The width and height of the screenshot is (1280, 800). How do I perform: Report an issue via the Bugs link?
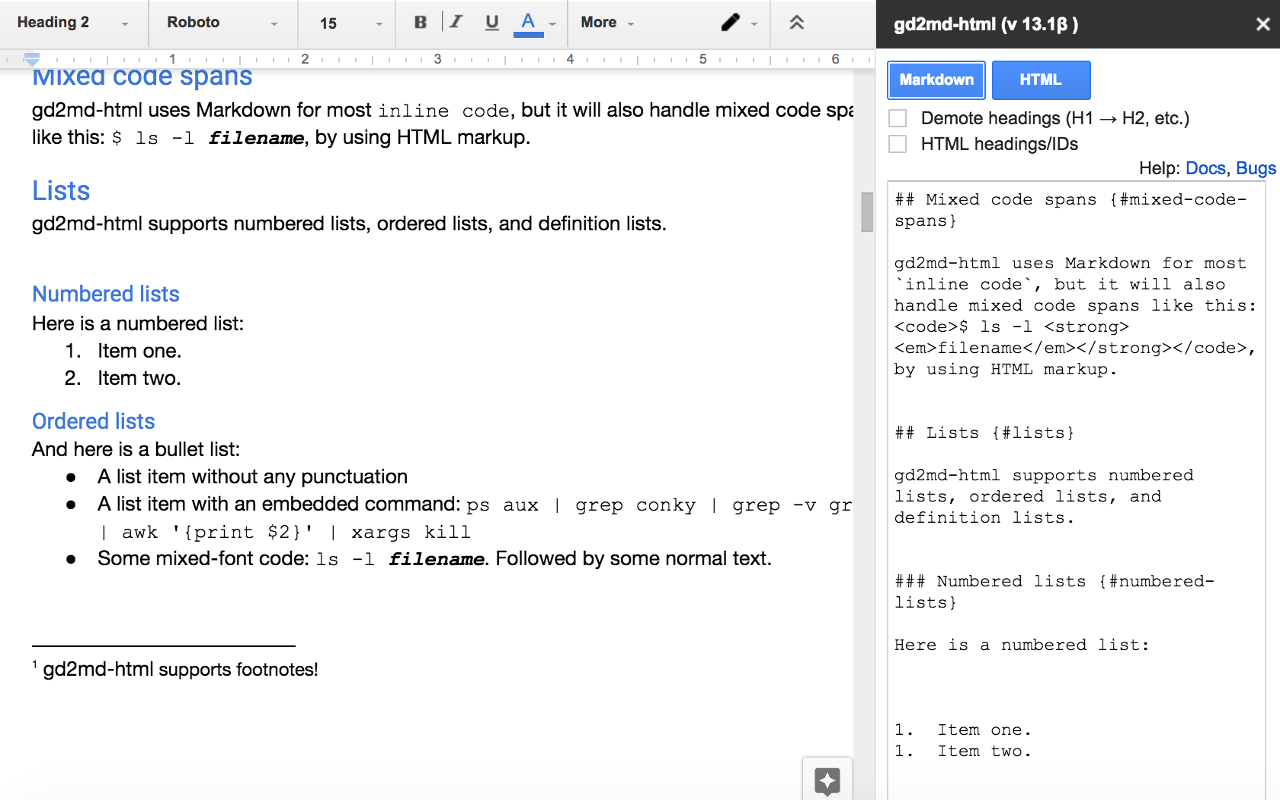1256,168
